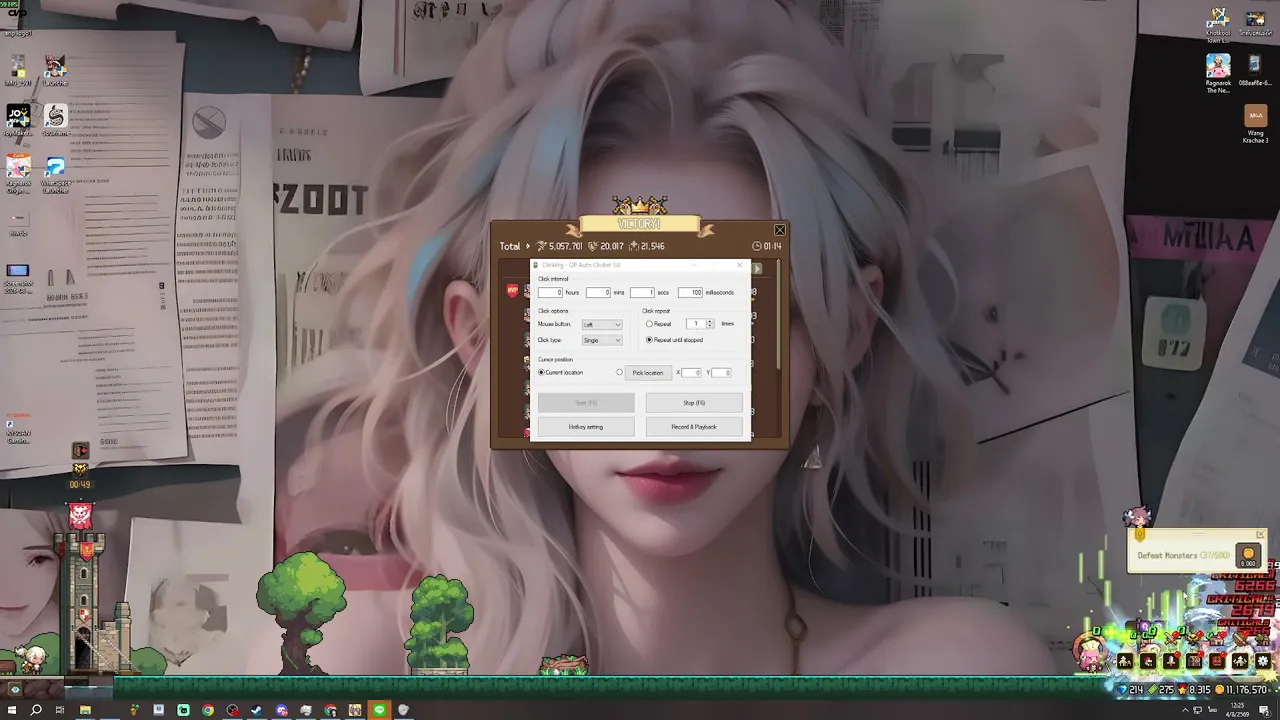Increase repeat times with stepper arrows
The image size is (1280, 720).
pos(710,322)
